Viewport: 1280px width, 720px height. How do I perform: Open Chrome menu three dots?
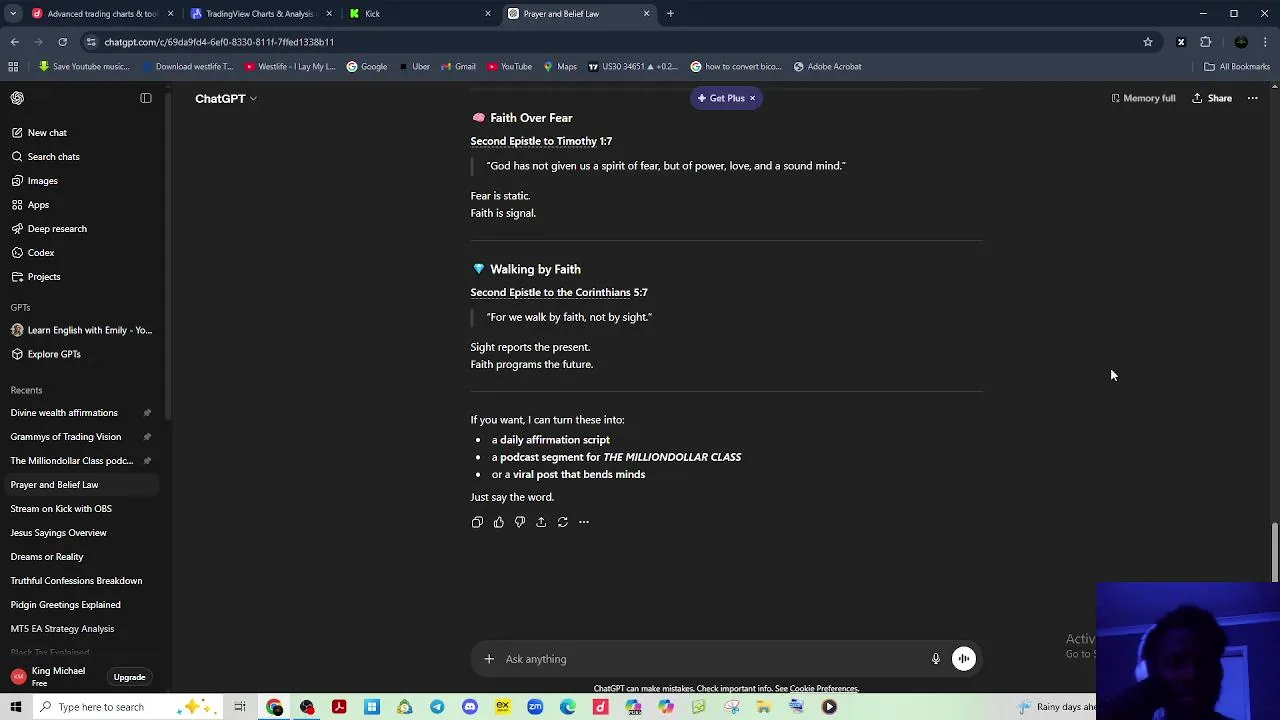pos(1266,42)
